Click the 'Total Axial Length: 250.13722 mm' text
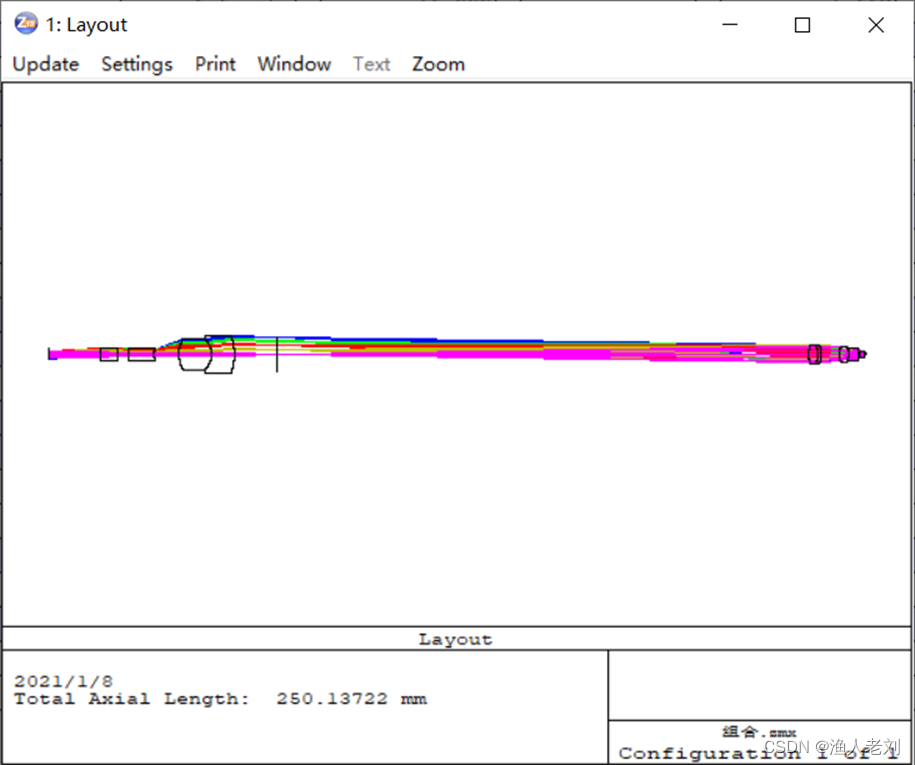This screenshot has width=915, height=765. click(221, 698)
